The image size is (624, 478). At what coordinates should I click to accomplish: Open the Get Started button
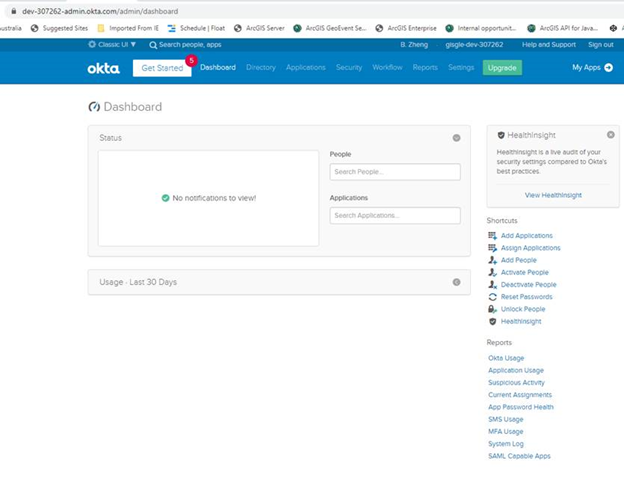[162, 68]
